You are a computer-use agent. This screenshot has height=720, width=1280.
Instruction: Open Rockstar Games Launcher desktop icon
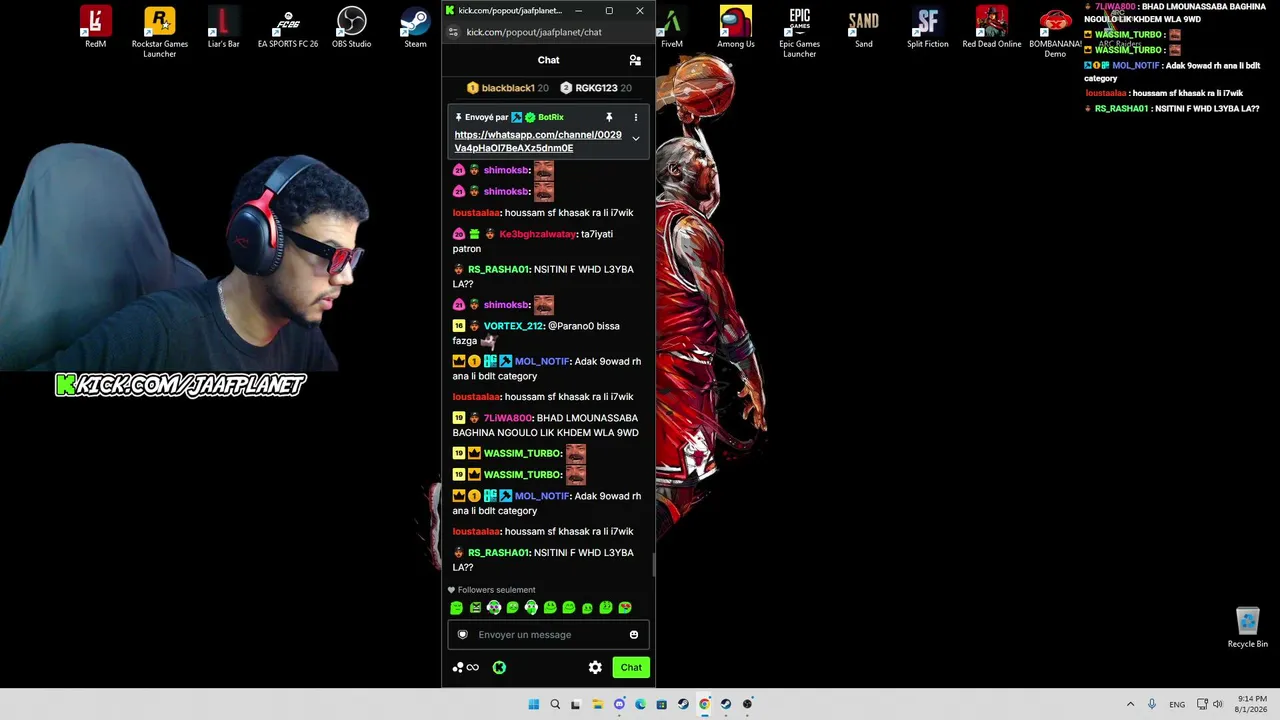point(159,32)
